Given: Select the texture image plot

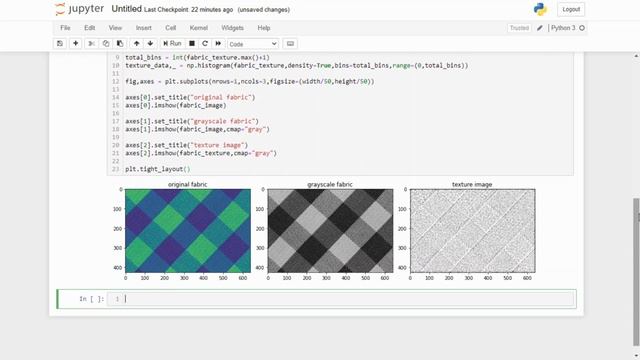Looking at the screenshot, I should pyautogui.click(x=473, y=231).
